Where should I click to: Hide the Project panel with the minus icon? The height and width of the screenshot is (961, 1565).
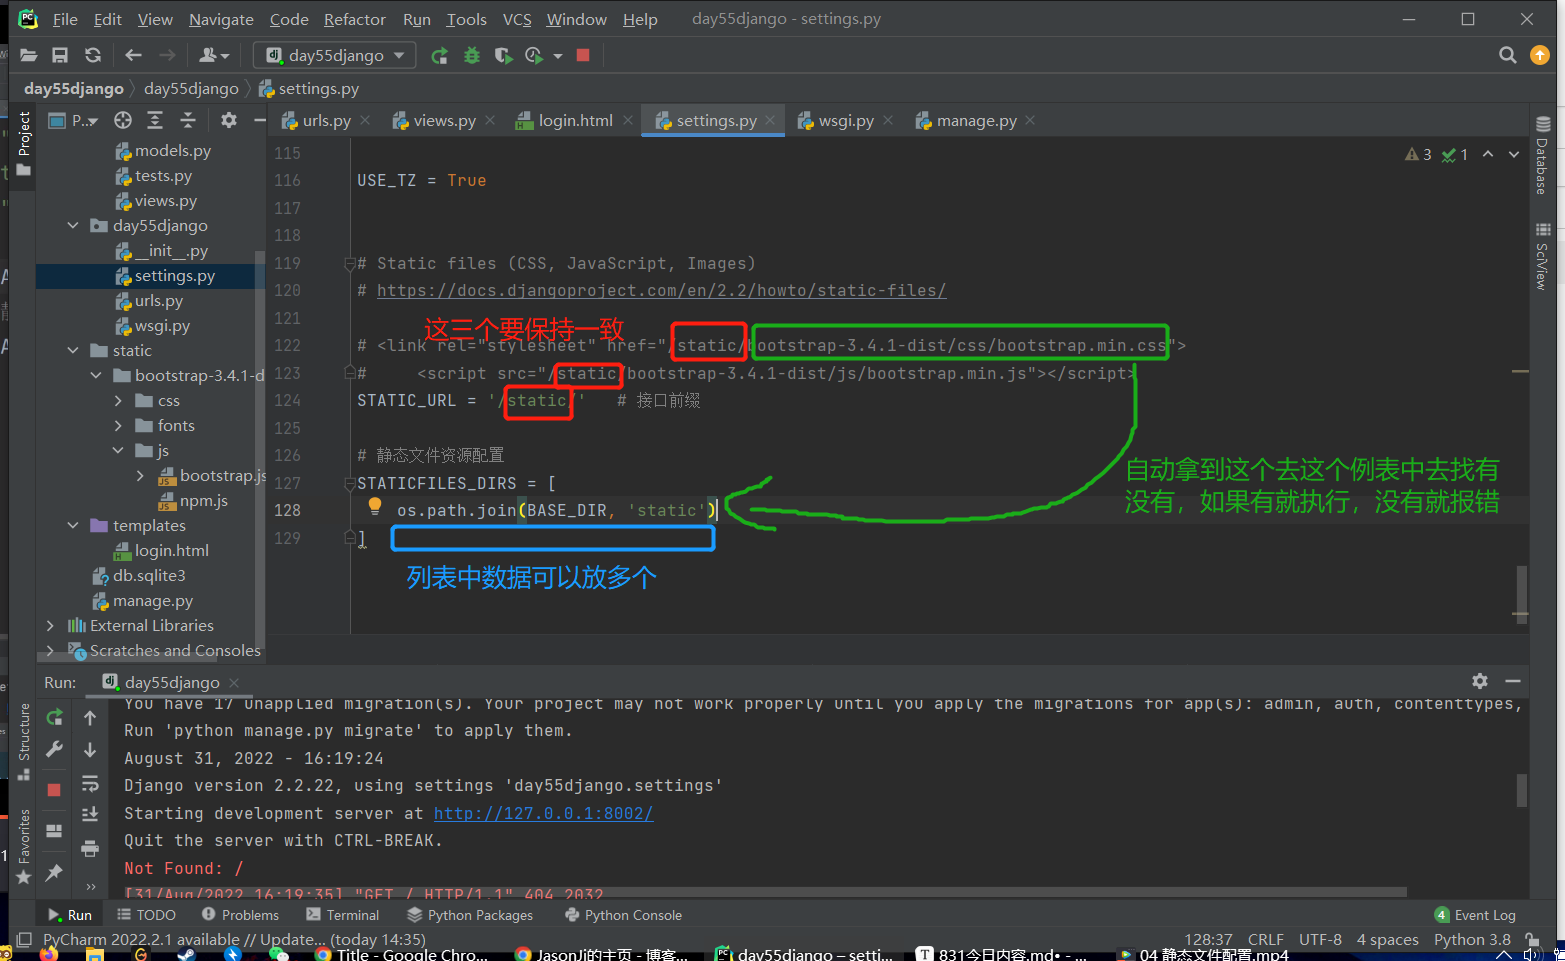pos(259,120)
